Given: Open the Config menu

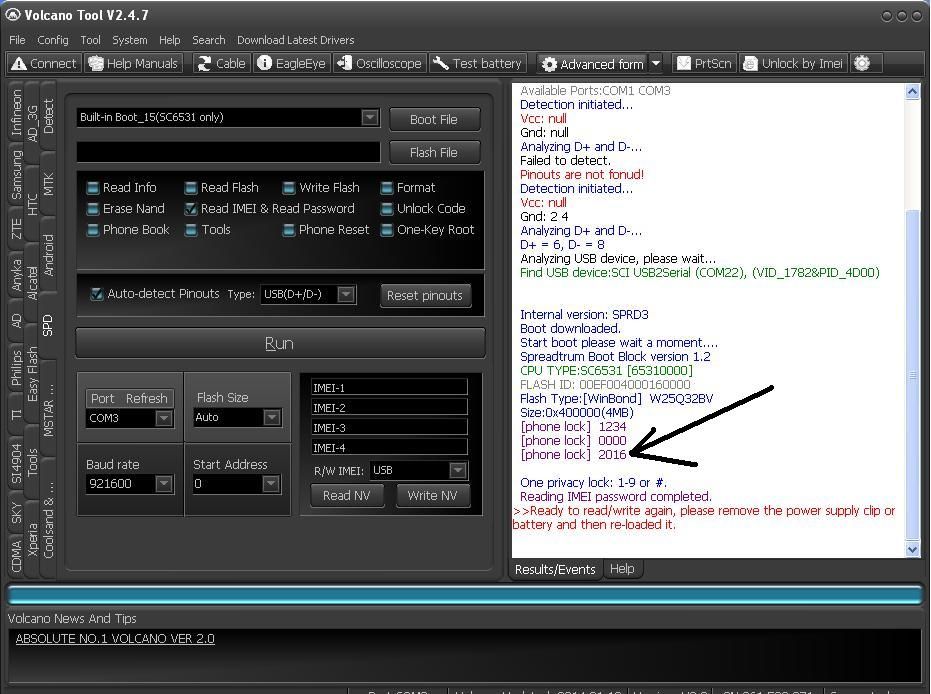Looking at the screenshot, I should pos(53,40).
